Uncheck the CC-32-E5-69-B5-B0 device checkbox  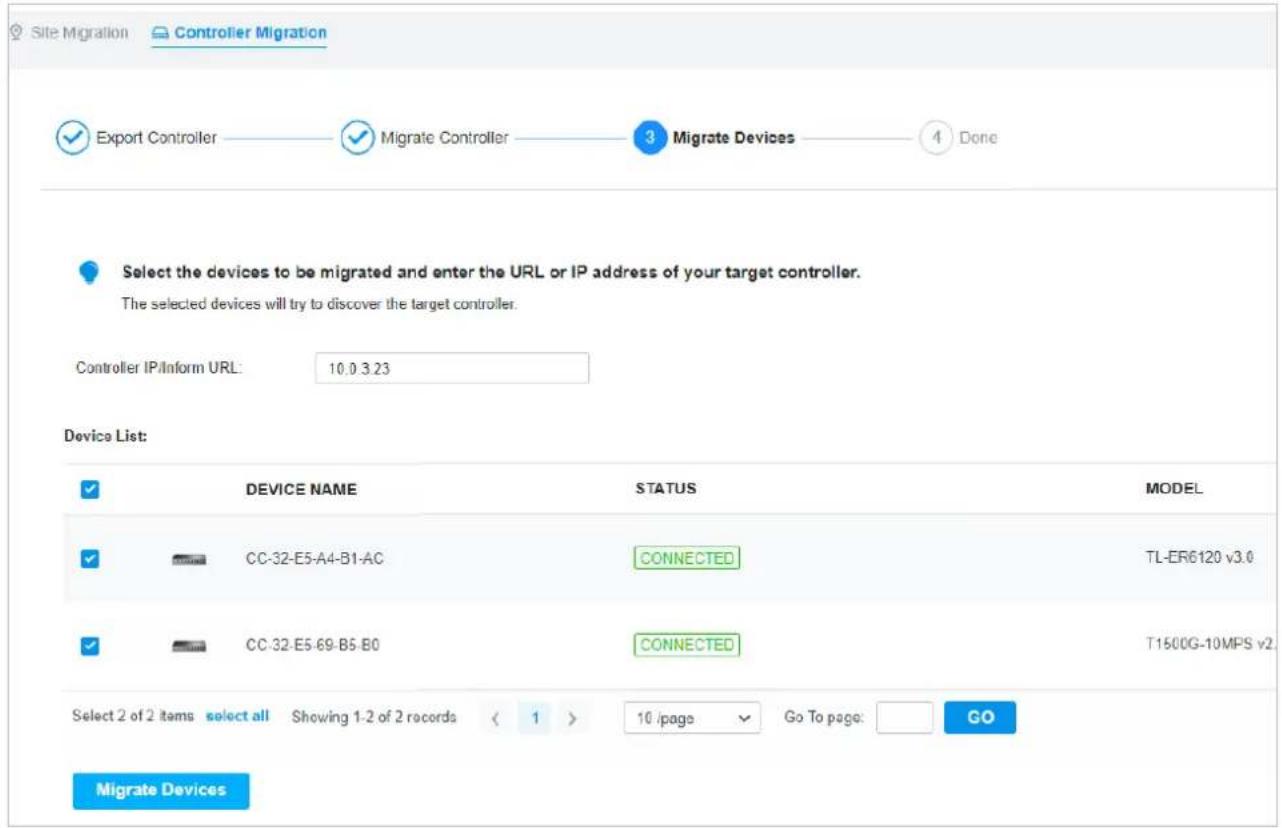click(x=89, y=646)
